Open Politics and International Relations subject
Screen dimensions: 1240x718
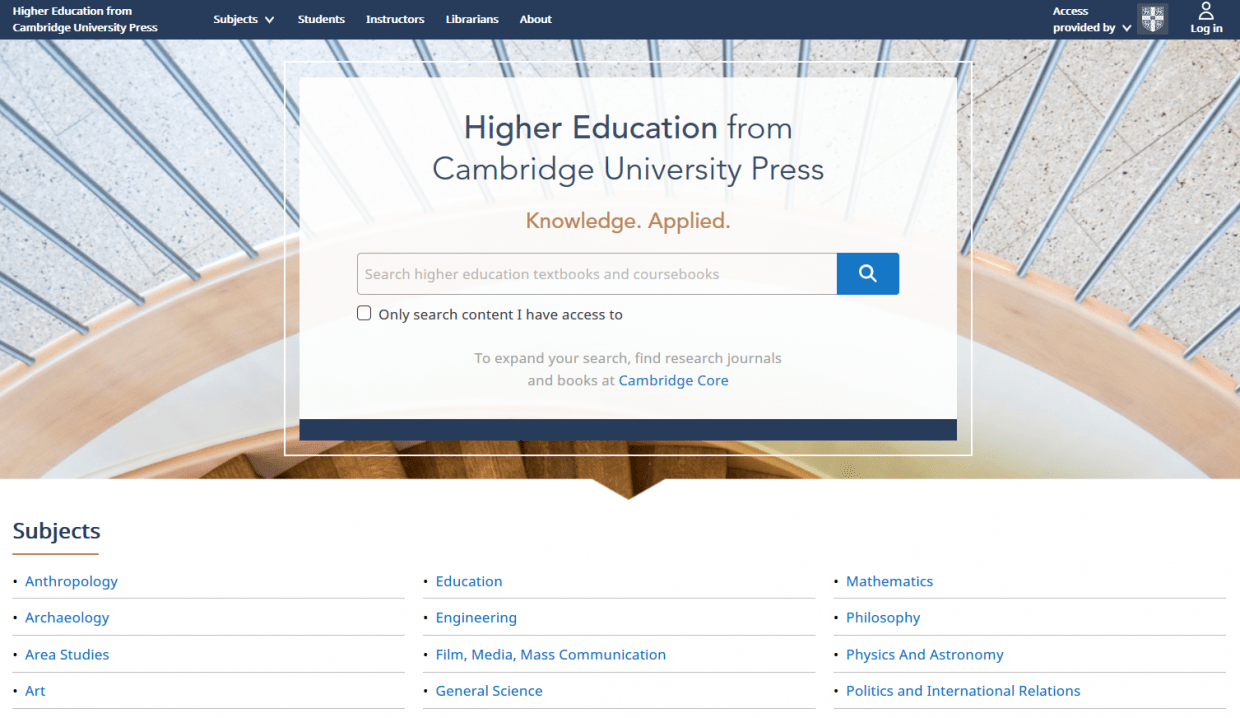pyautogui.click(x=963, y=691)
